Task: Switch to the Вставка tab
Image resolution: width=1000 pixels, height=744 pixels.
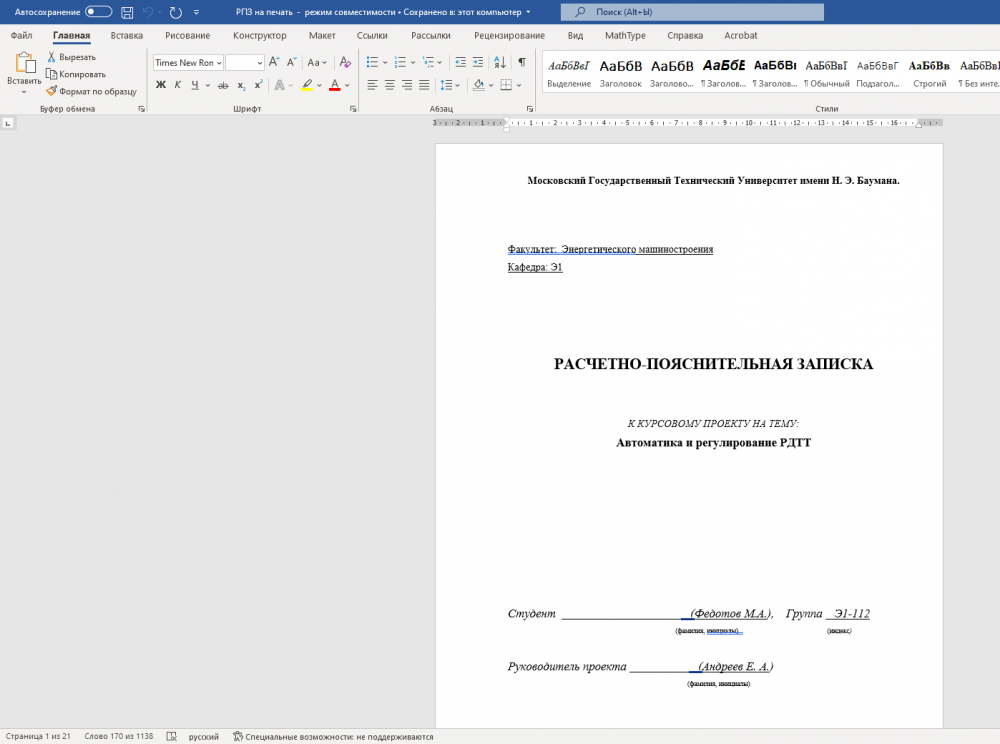Action: 127,35
